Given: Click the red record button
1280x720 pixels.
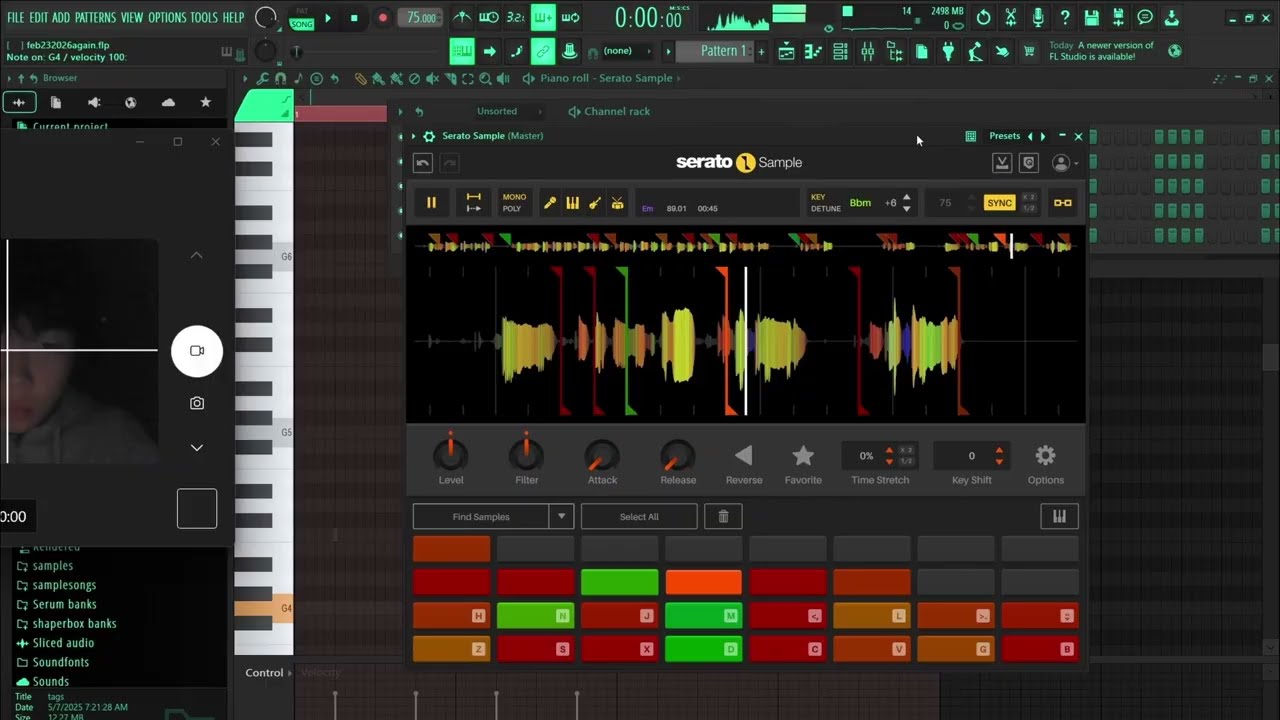Looking at the screenshot, I should (382, 18).
